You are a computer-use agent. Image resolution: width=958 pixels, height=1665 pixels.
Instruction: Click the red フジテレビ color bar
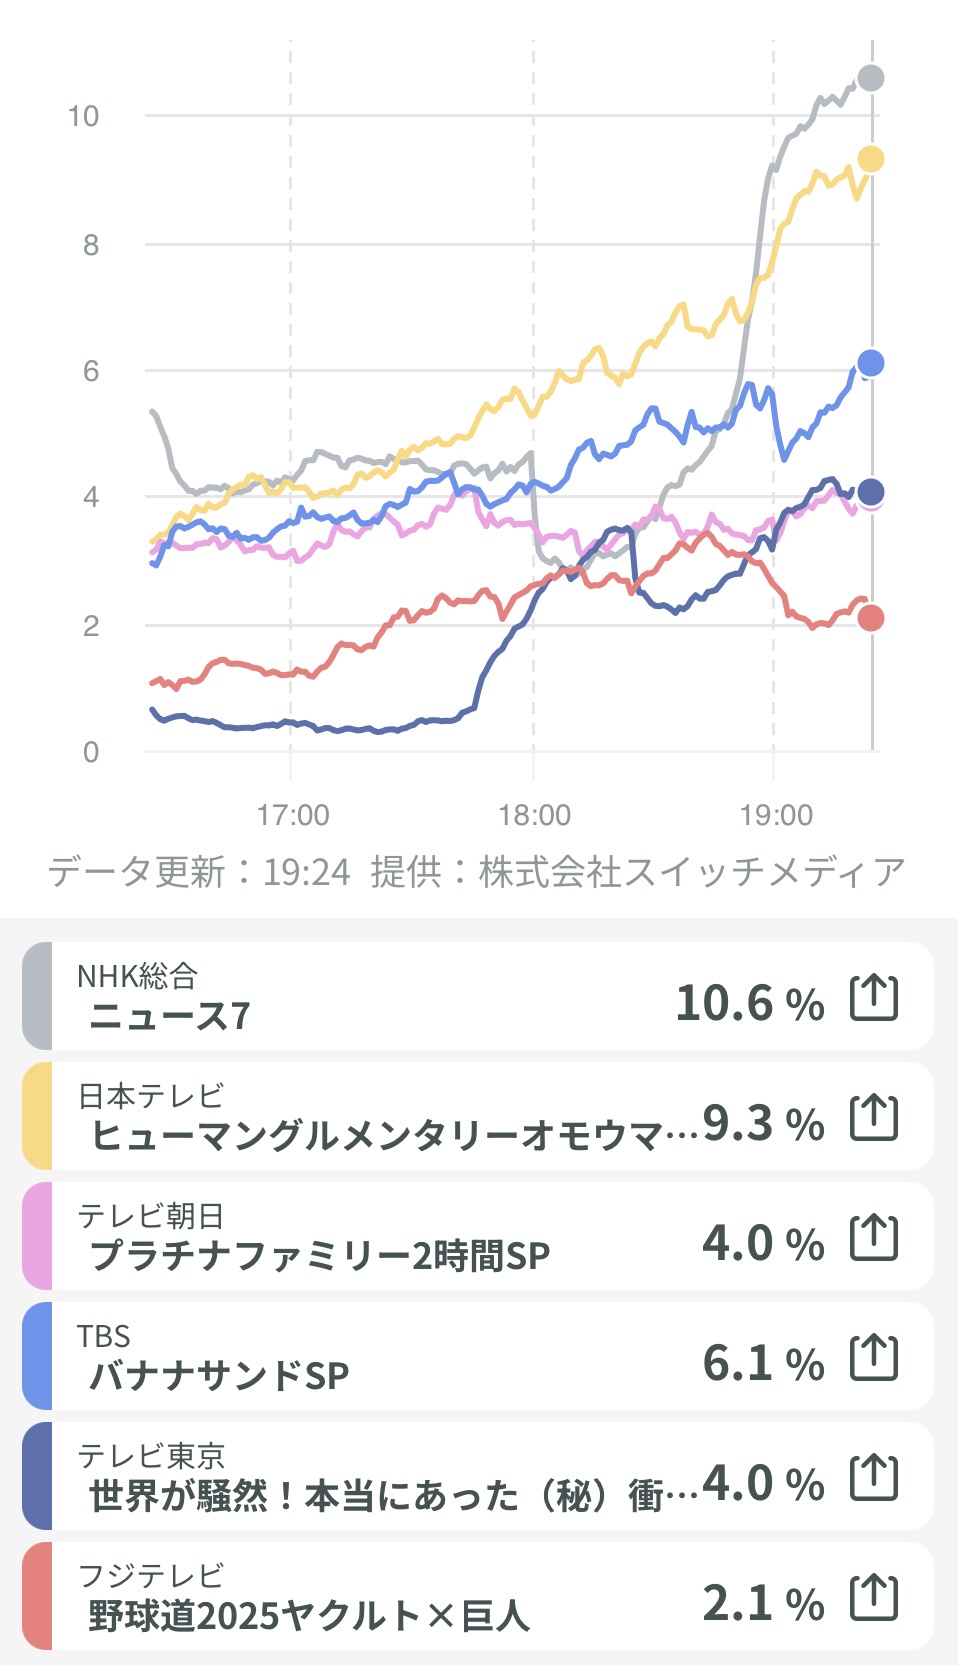37,1596
